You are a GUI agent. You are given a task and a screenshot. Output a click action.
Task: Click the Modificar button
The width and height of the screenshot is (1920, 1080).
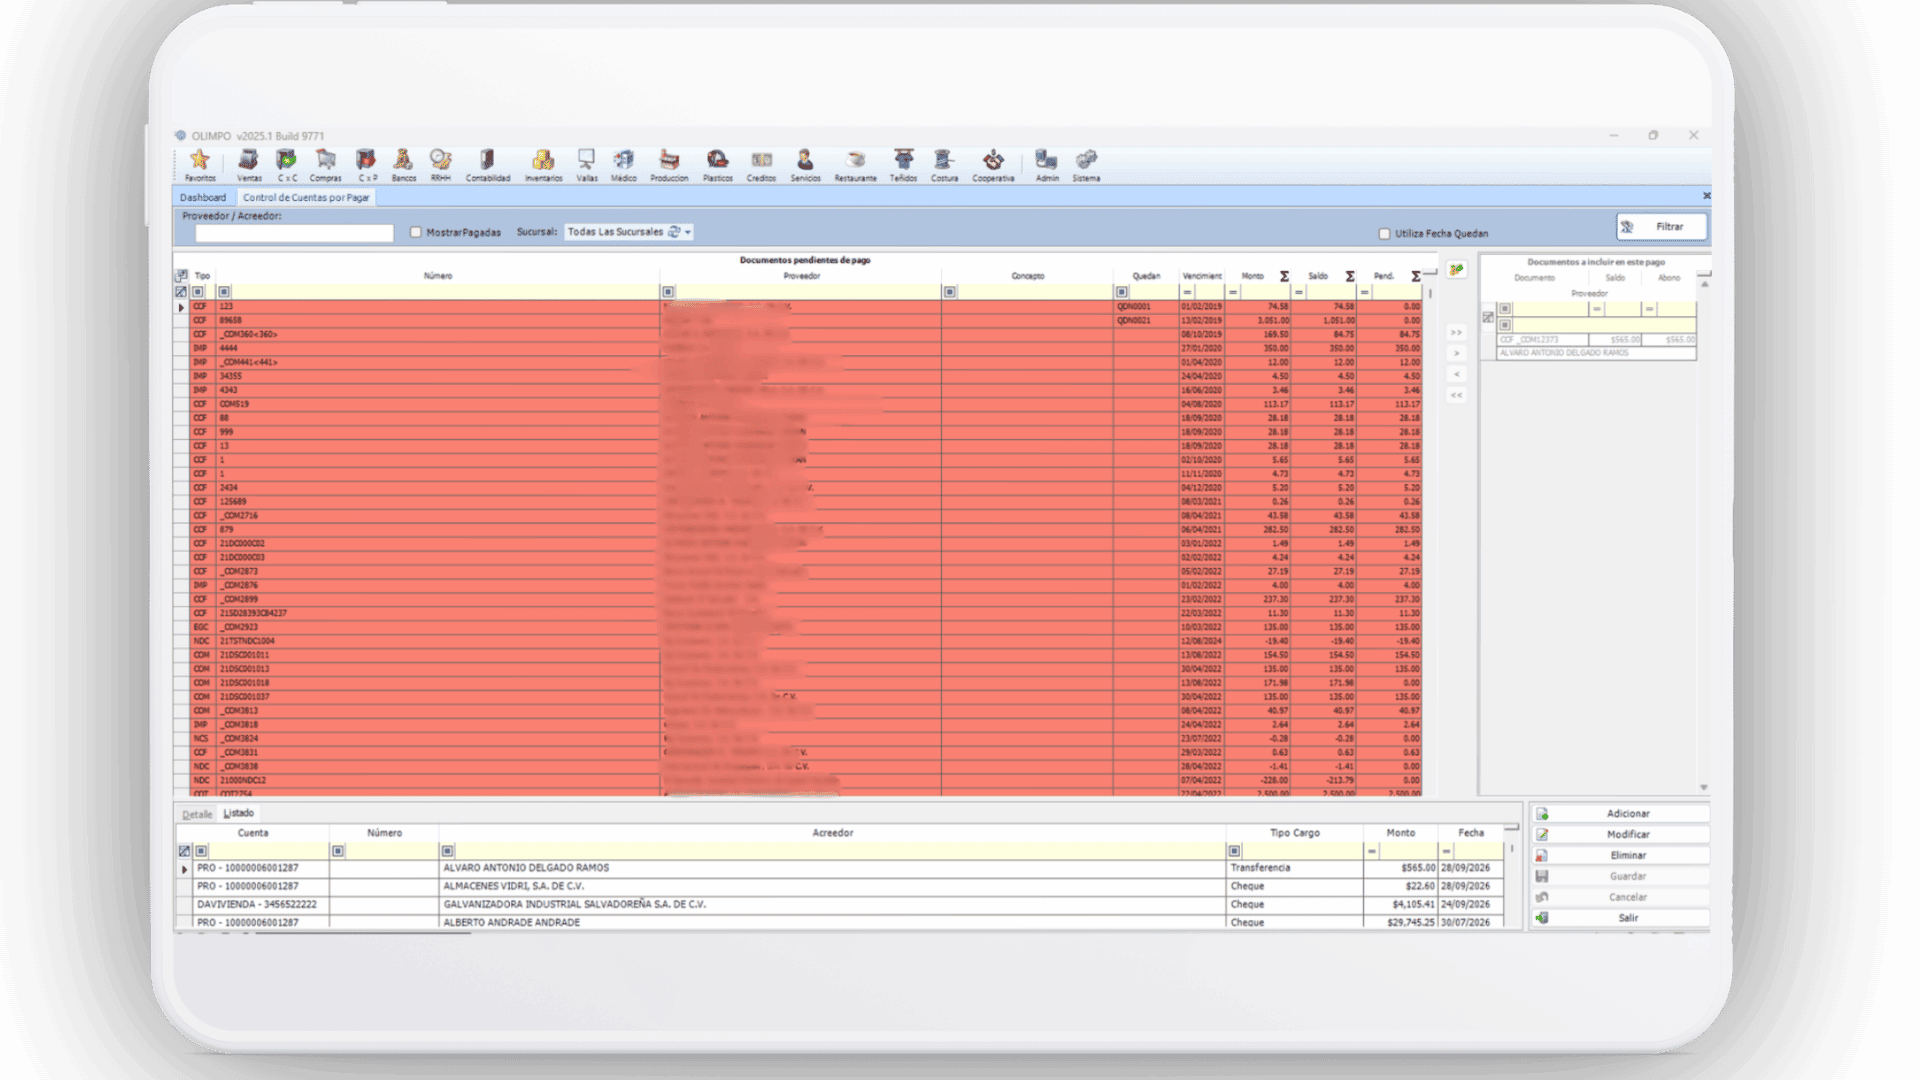(x=1619, y=835)
